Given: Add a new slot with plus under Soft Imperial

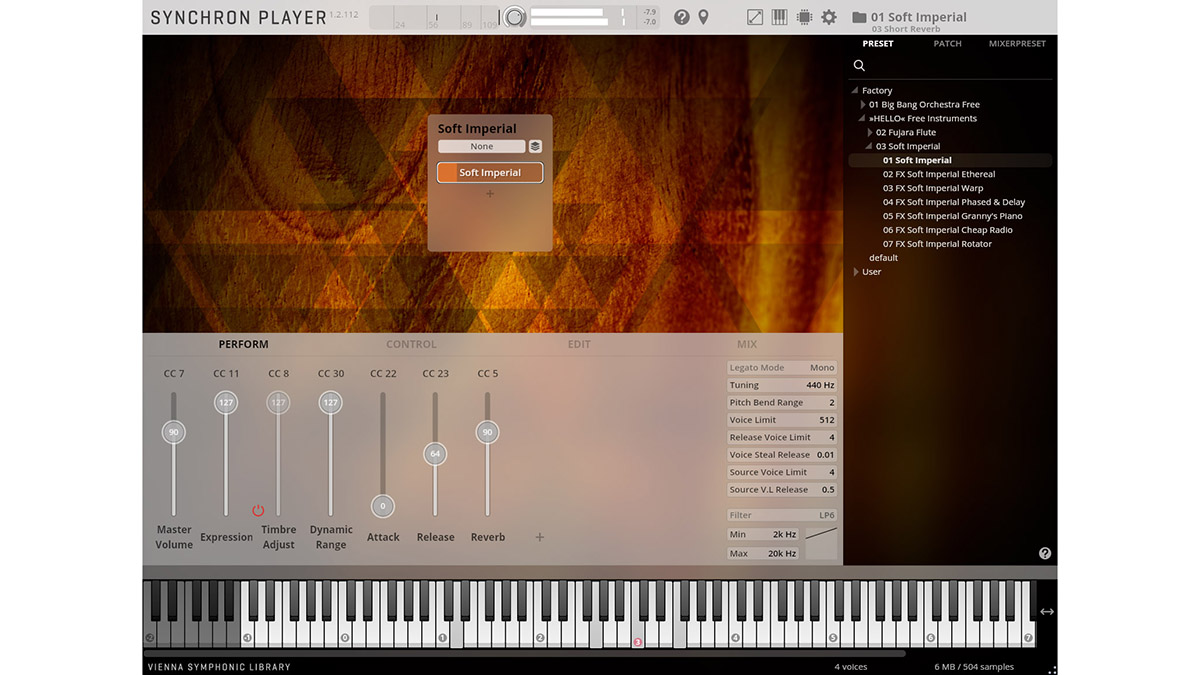Looking at the screenshot, I should pyautogui.click(x=490, y=194).
